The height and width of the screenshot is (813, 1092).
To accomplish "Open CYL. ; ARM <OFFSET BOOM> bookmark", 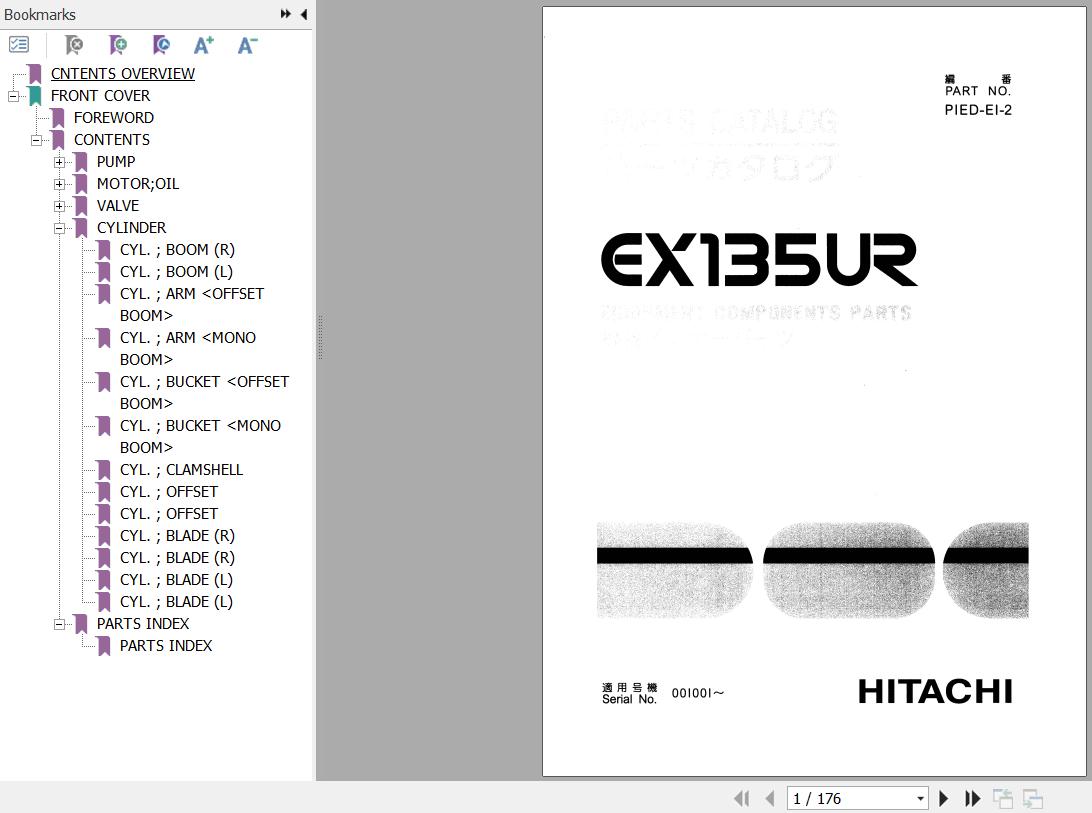I will pos(192,304).
